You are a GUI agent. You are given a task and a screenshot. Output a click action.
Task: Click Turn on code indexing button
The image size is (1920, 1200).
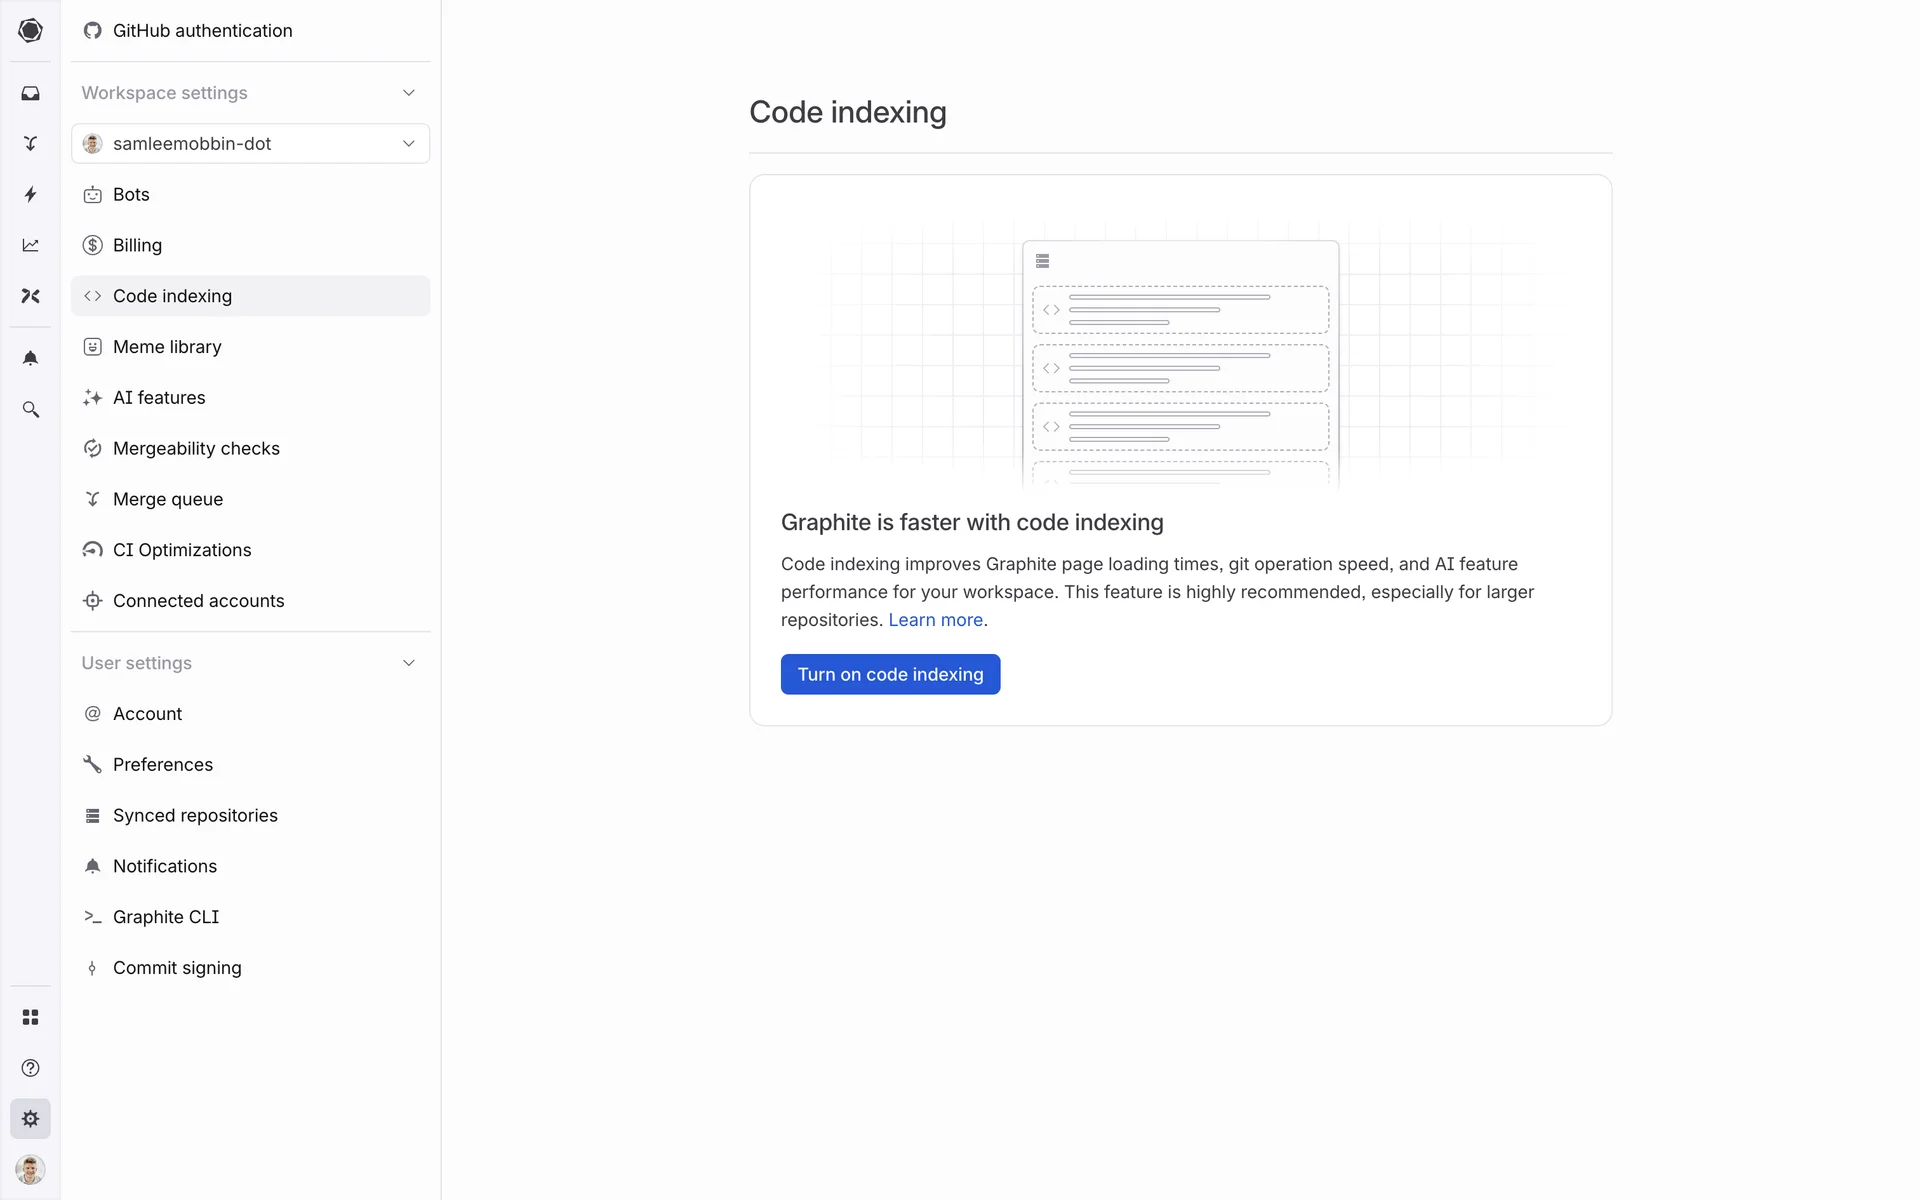[x=890, y=675]
